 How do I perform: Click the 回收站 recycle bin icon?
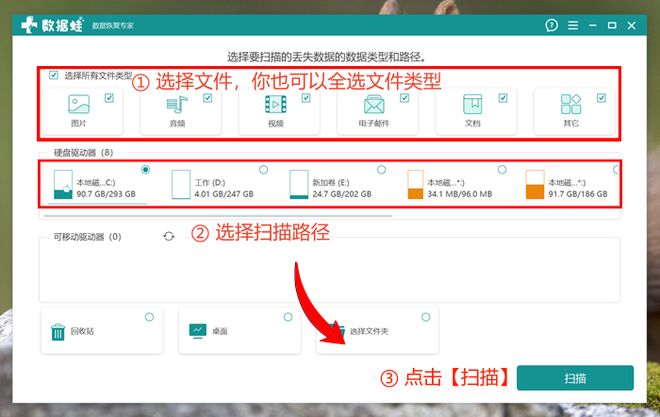pos(58,332)
